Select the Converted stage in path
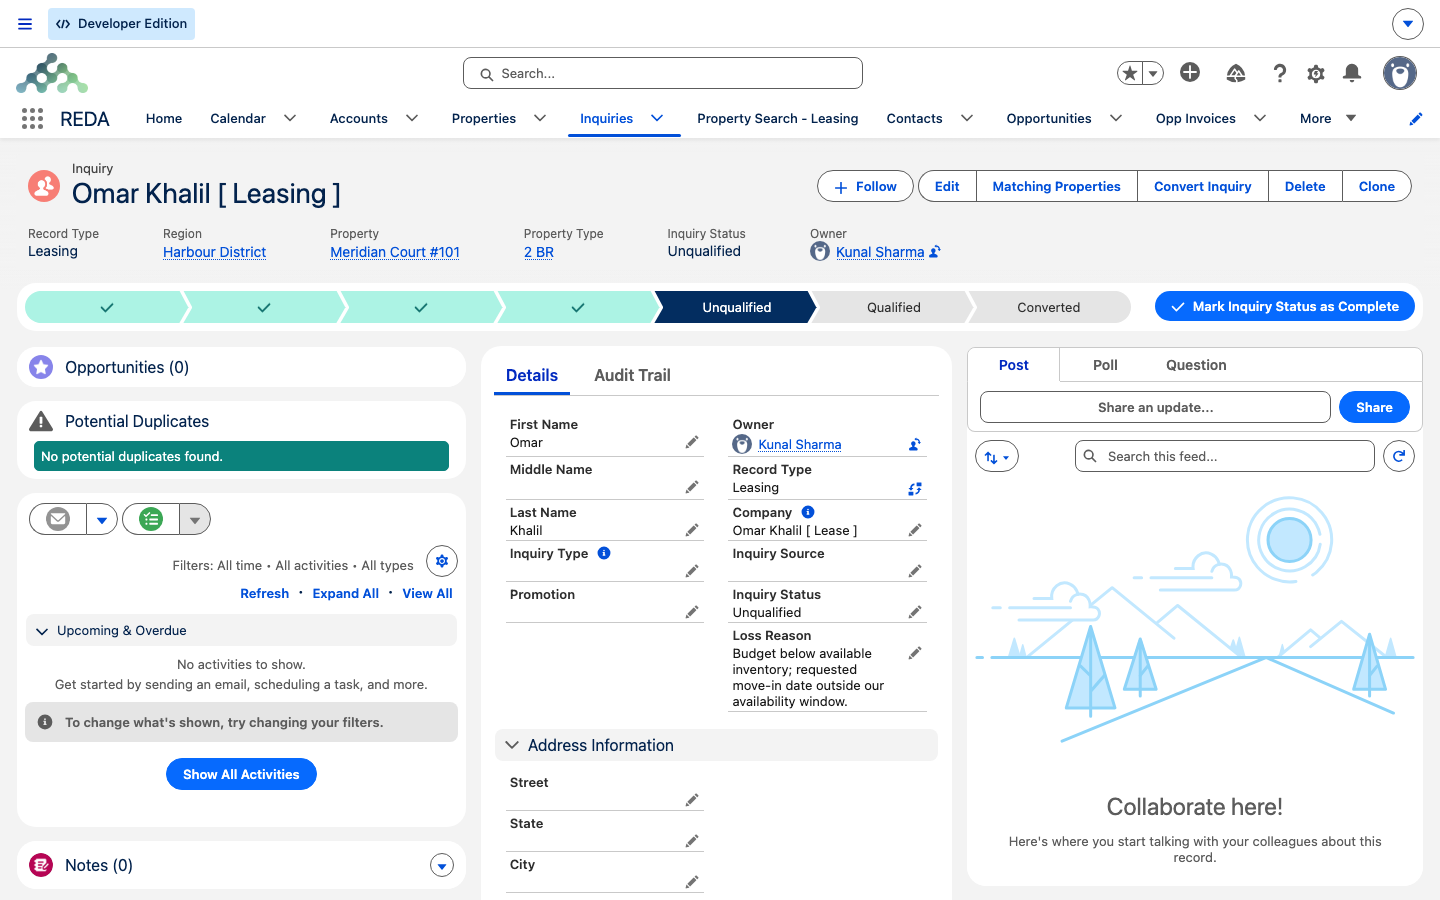 (1049, 307)
